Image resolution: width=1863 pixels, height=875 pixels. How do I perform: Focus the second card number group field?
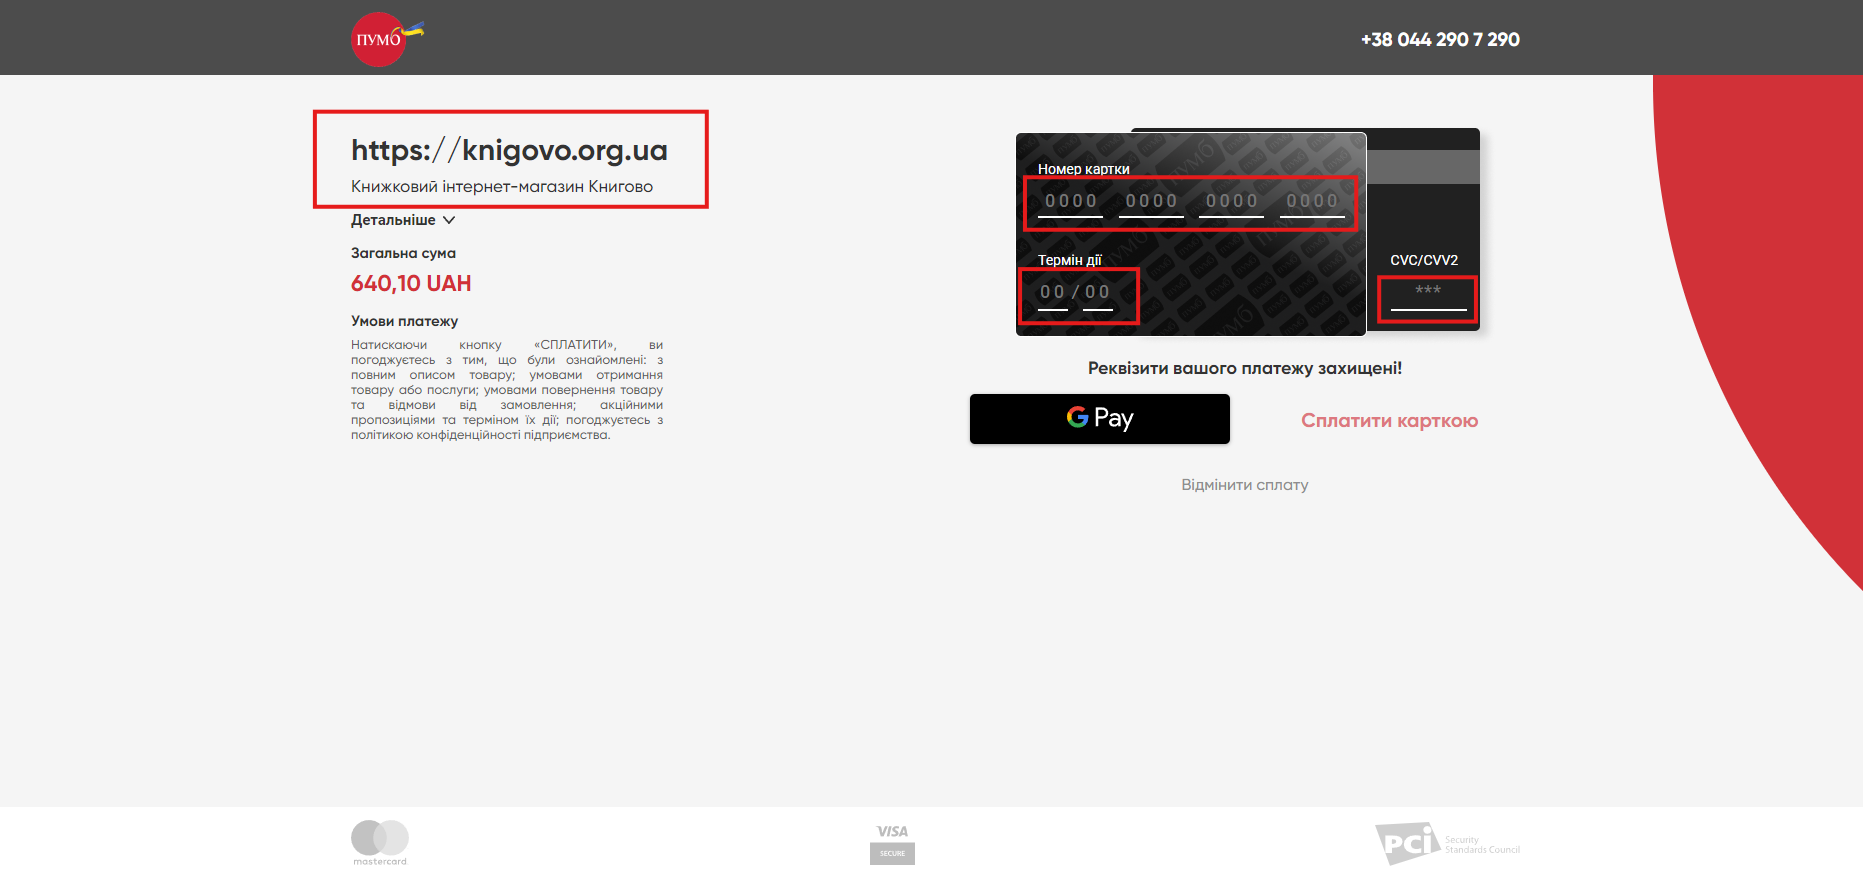point(1151,202)
